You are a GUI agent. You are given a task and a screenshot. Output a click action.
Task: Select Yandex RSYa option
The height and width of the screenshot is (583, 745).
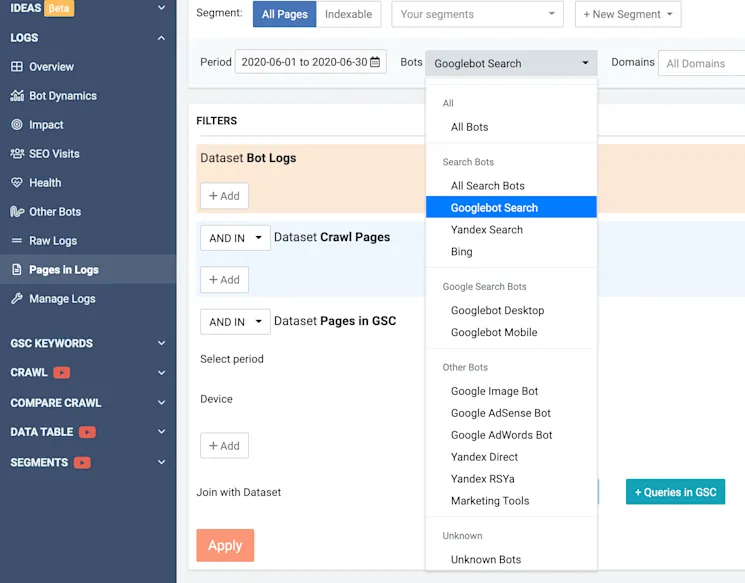click(x=511, y=478)
